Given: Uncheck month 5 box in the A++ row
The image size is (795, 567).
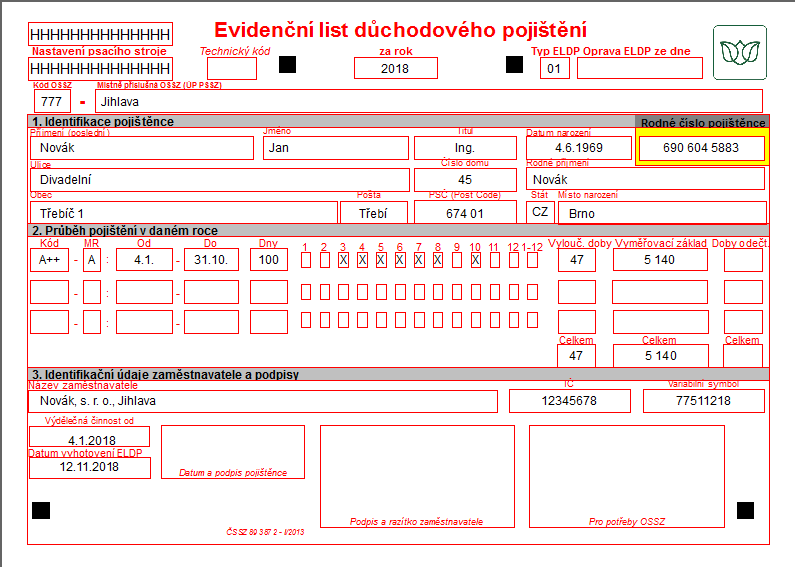Looking at the screenshot, I should coord(381,260).
